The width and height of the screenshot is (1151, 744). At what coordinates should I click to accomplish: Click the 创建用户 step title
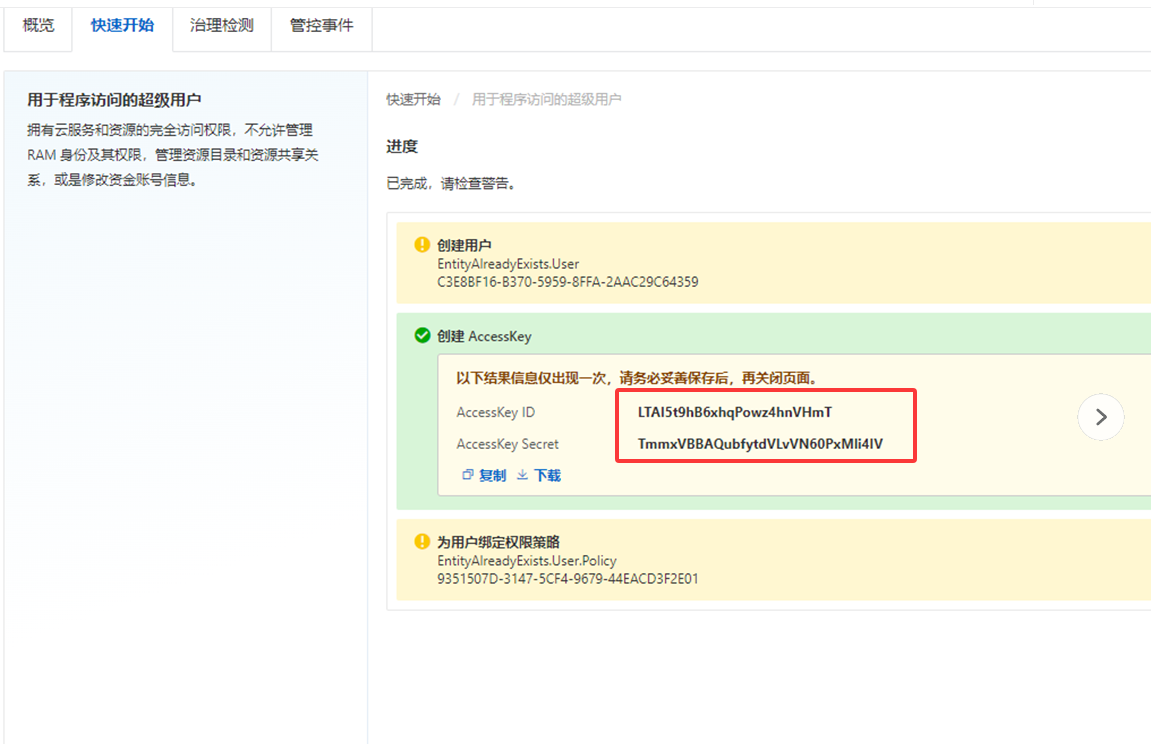point(464,245)
